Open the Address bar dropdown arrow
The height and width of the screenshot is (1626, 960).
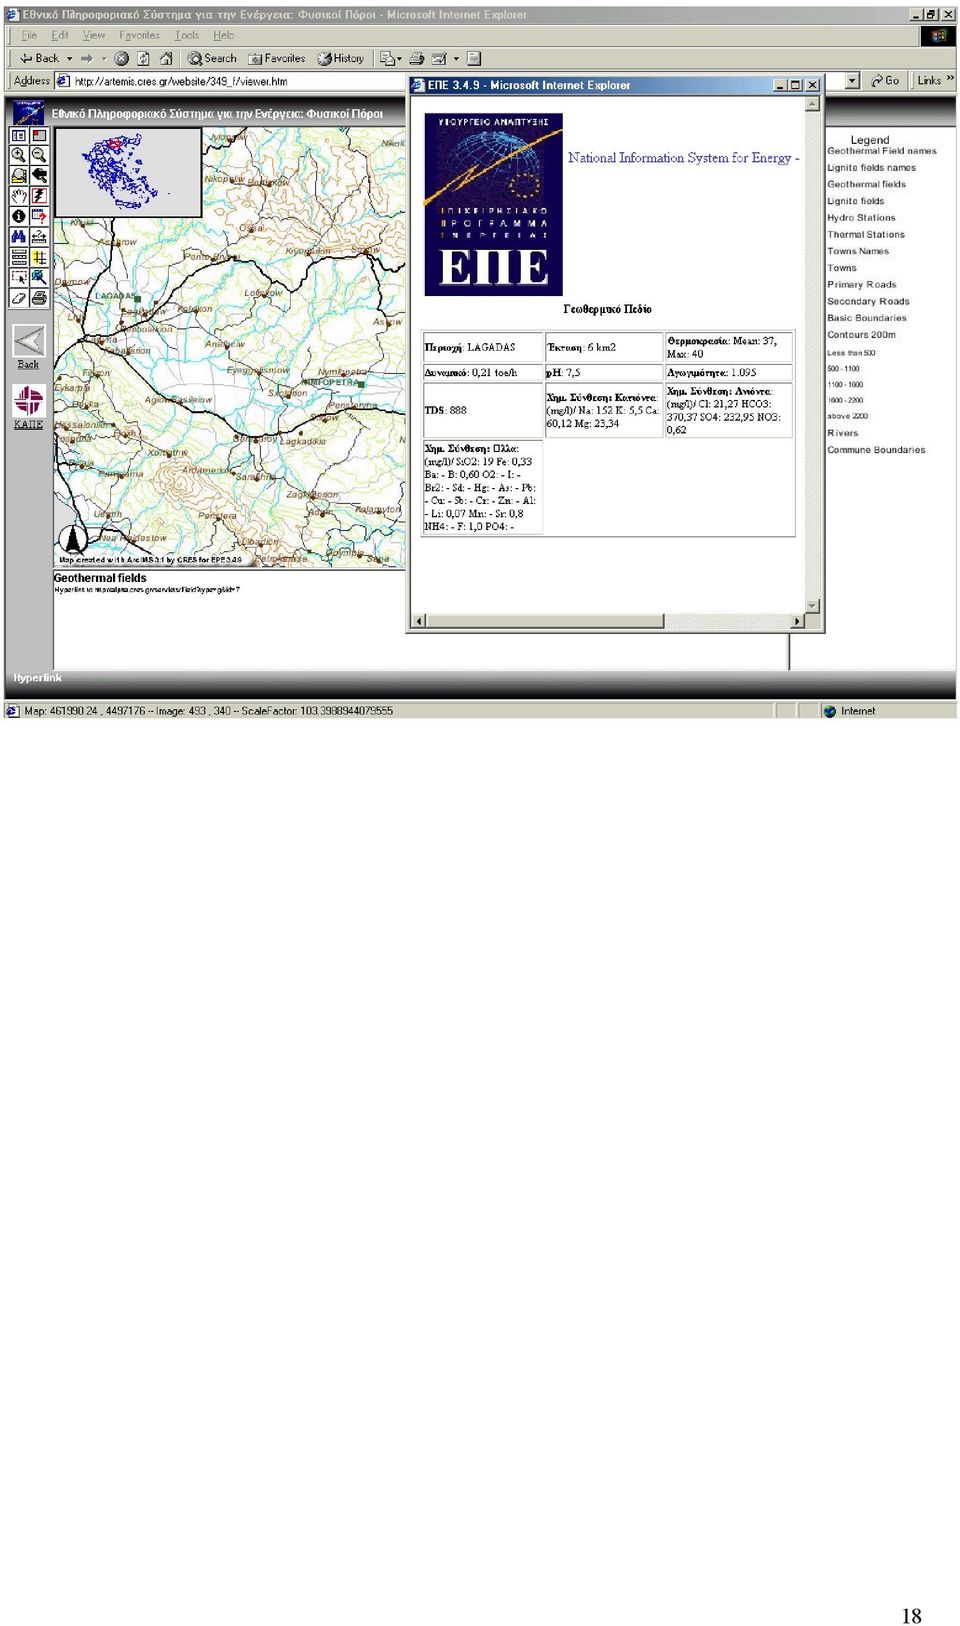pos(852,81)
